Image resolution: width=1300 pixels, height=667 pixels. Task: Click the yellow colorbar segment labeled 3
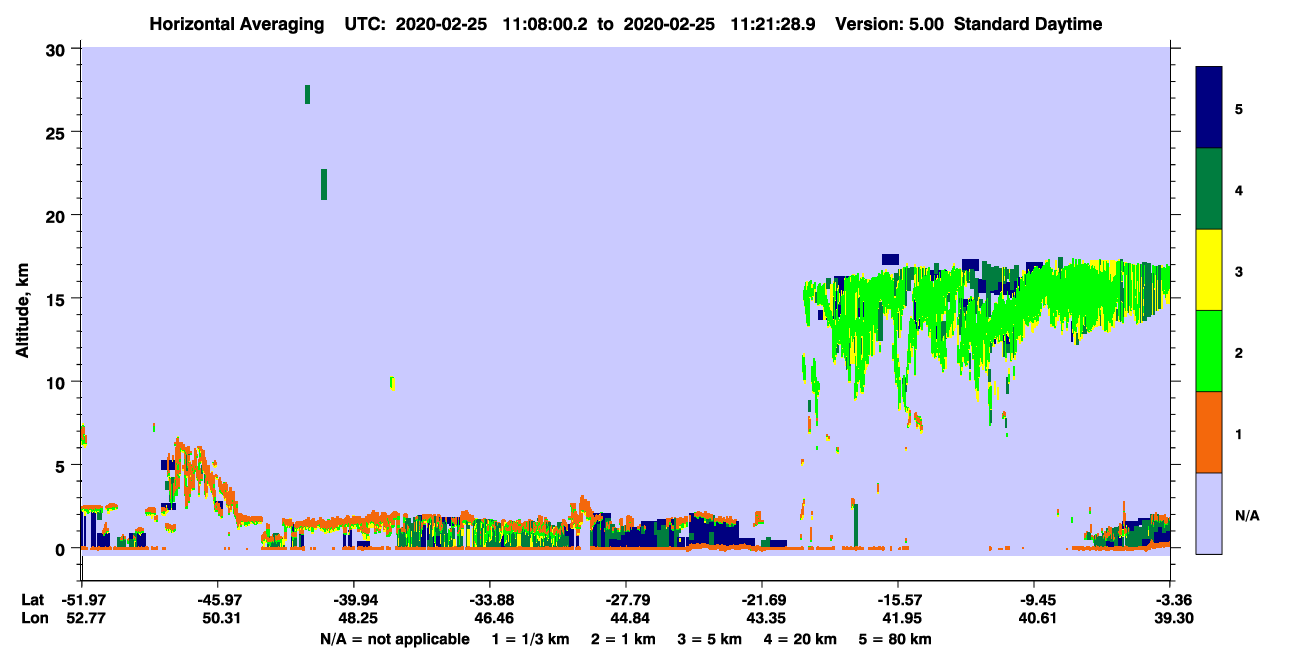point(1209,270)
